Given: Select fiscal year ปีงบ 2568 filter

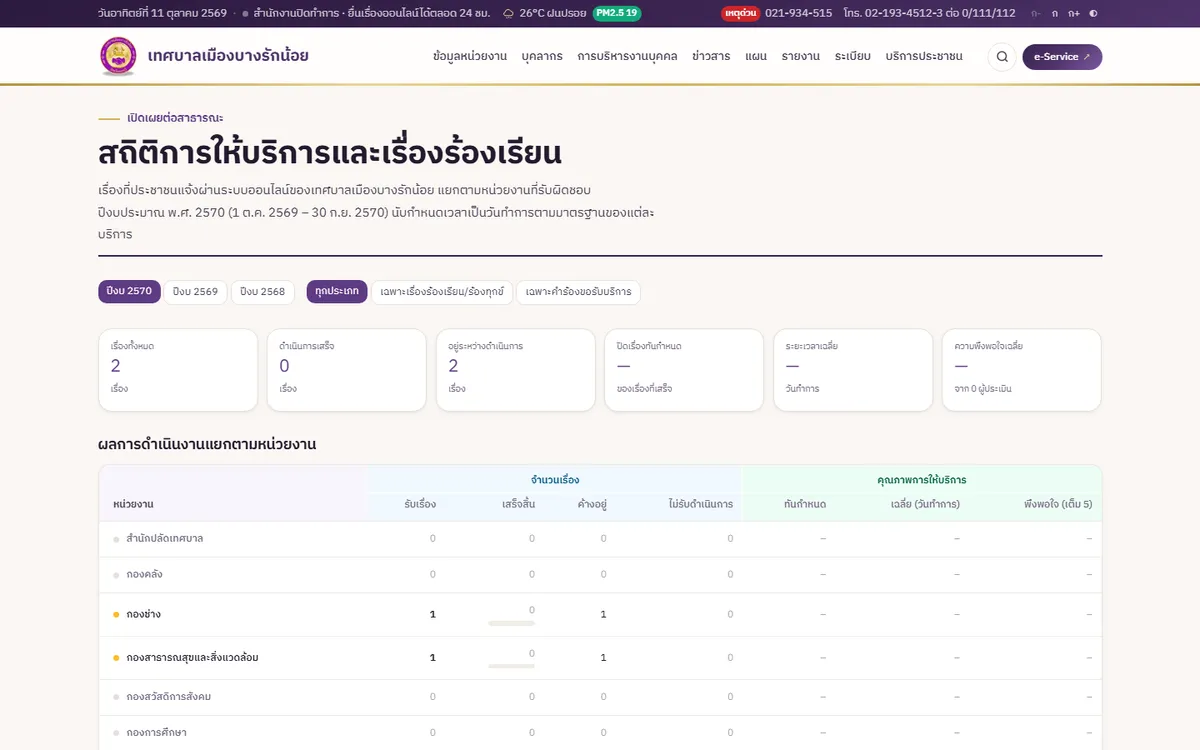Looking at the screenshot, I should 262,292.
